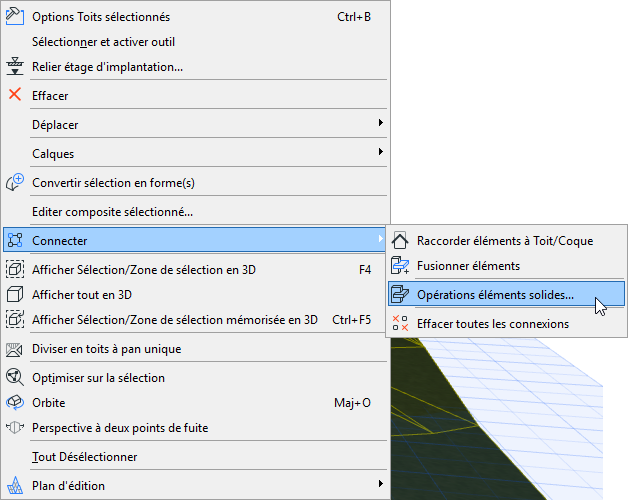Click the Options Toits sélectionnés hammer icon
The image size is (628, 500).
pos(15,16)
